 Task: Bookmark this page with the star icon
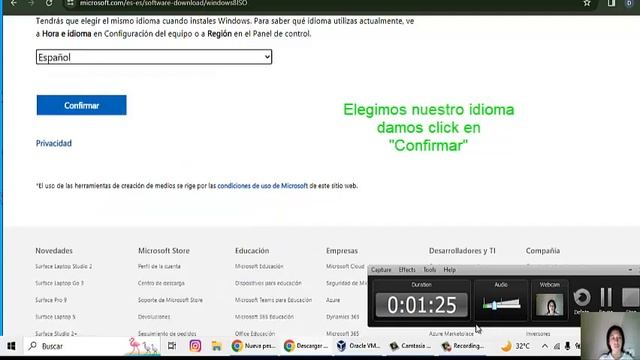coord(587,3)
